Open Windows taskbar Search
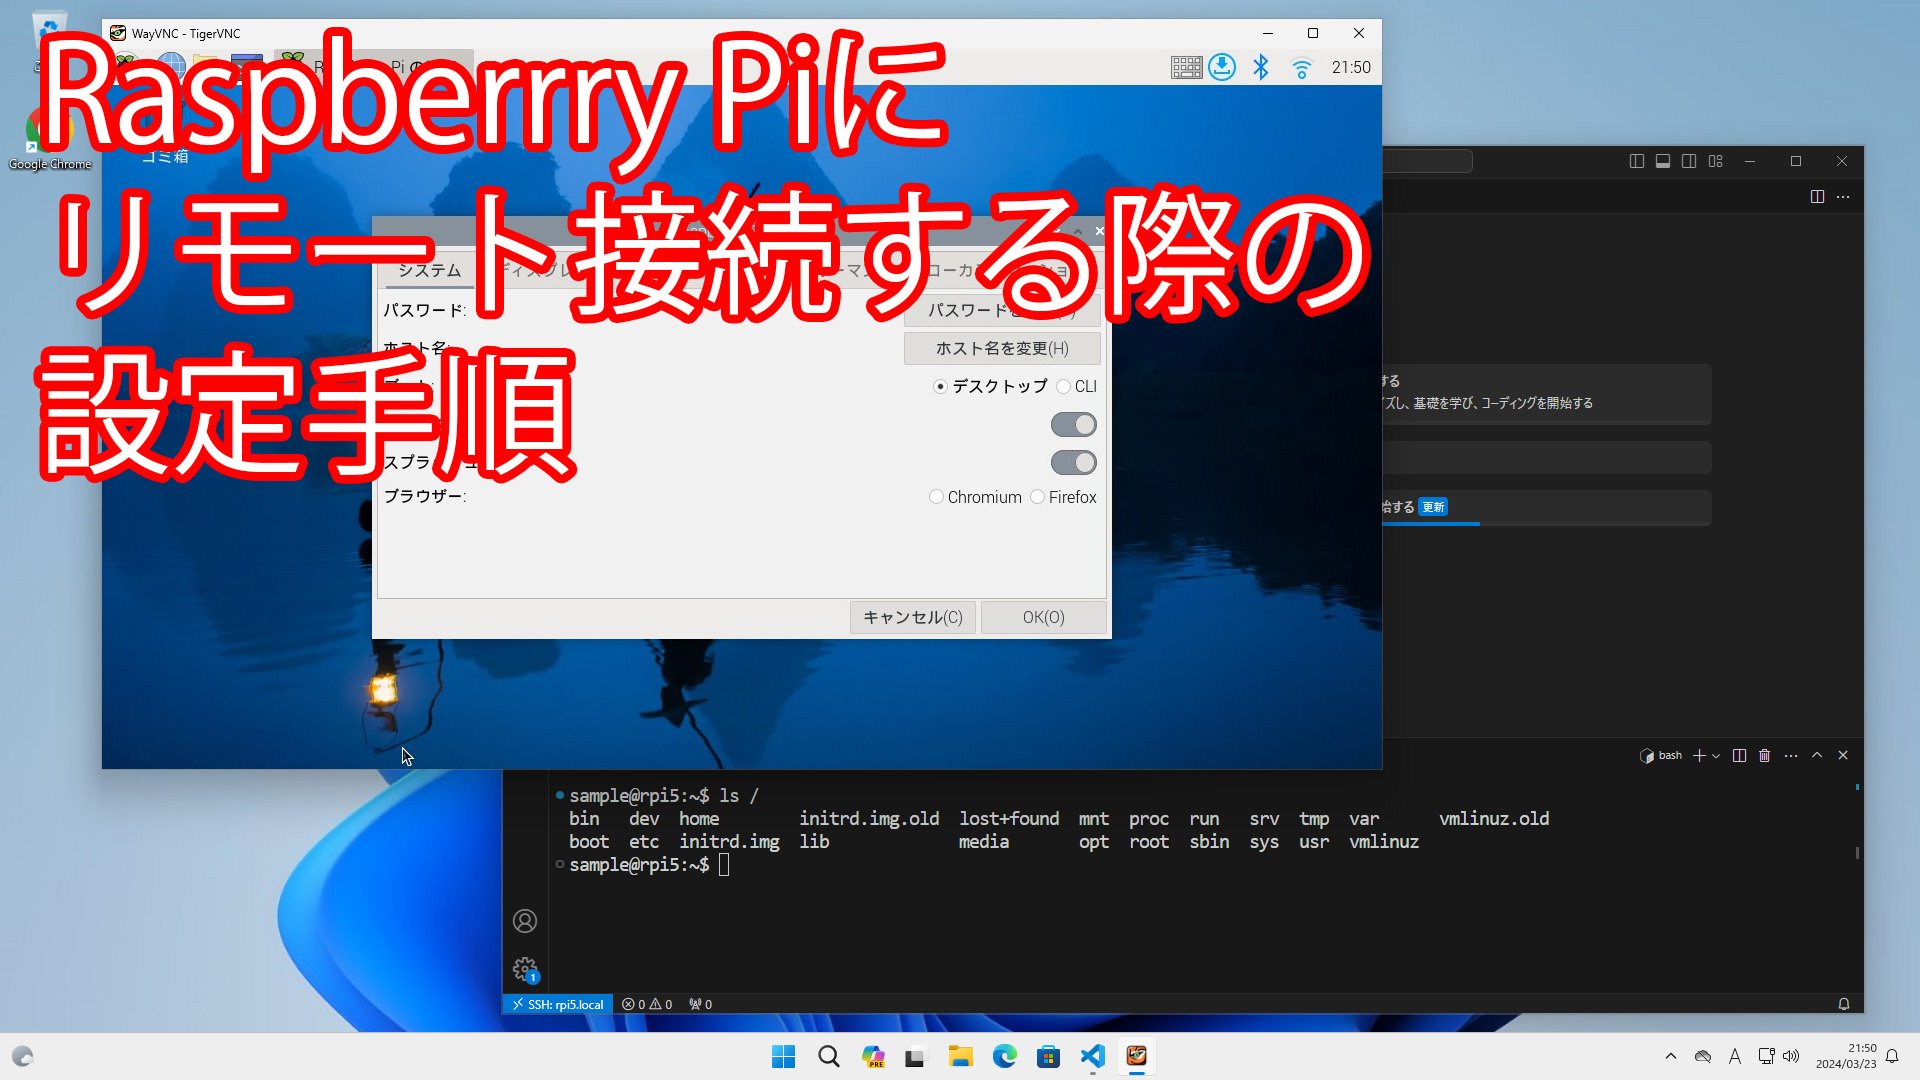 pos(828,1057)
